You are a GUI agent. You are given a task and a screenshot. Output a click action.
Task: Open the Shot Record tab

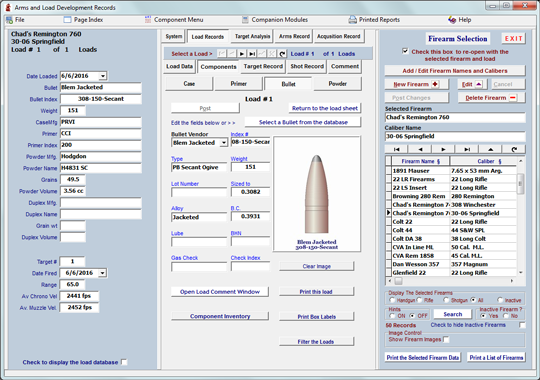(307, 66)
